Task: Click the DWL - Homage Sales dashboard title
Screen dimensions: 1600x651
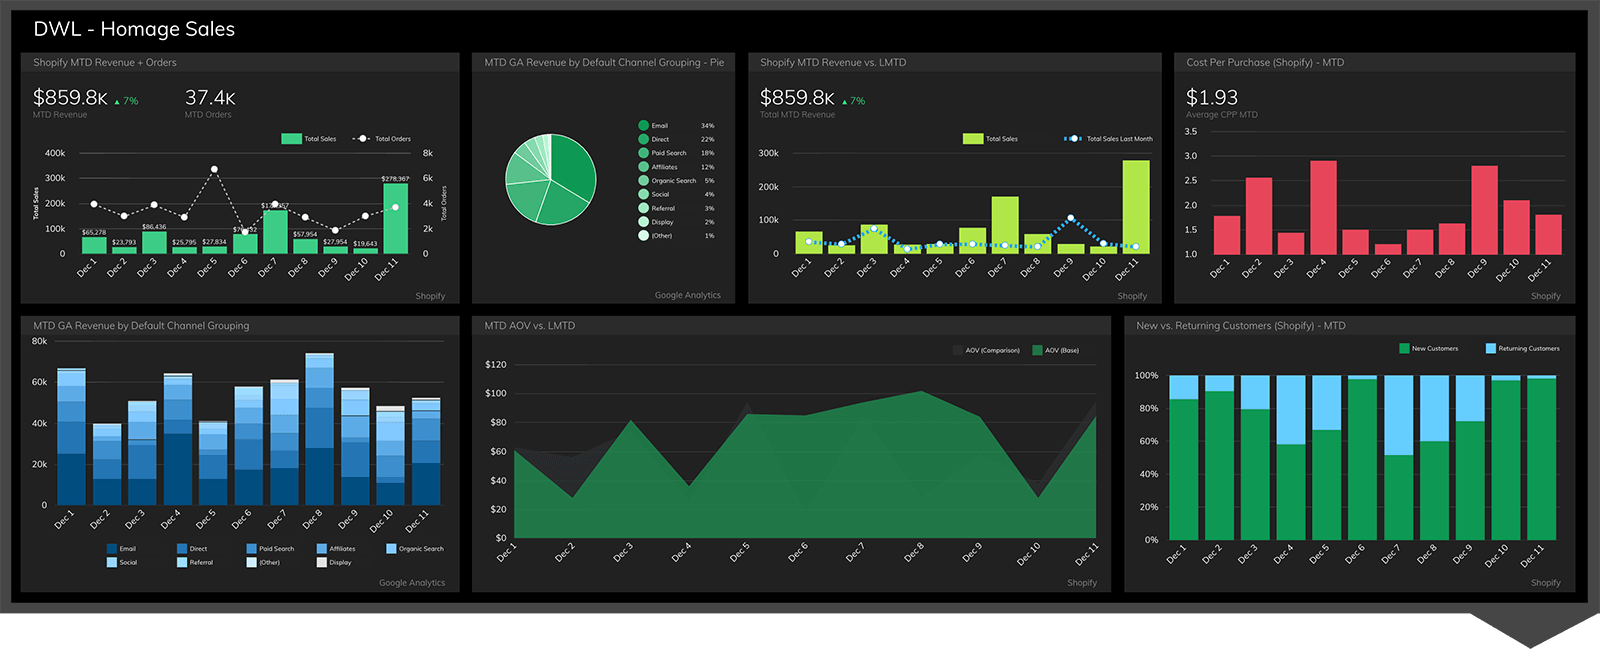Action: tap(134, 29)
